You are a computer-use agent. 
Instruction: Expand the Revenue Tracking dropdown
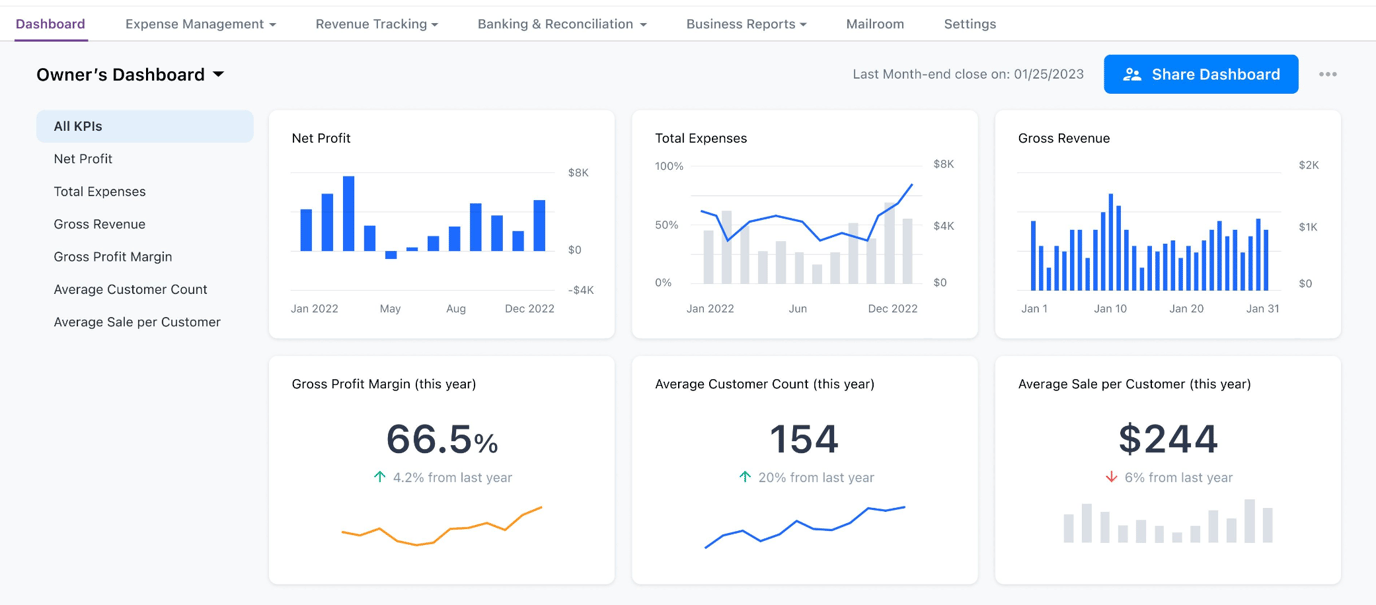377,23
